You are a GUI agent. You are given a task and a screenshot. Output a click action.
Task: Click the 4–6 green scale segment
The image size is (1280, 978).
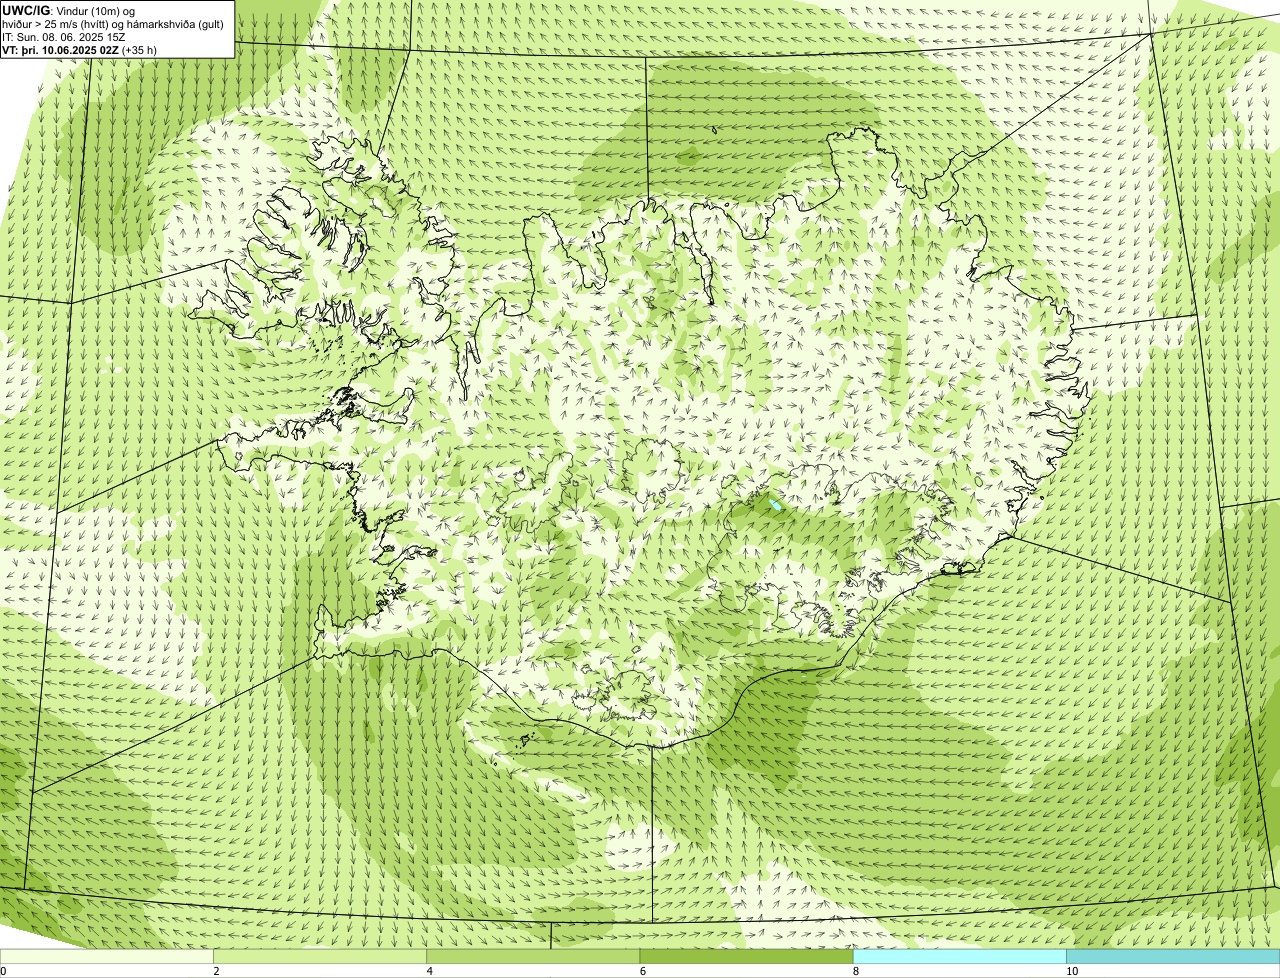click(x=533, y=957)
